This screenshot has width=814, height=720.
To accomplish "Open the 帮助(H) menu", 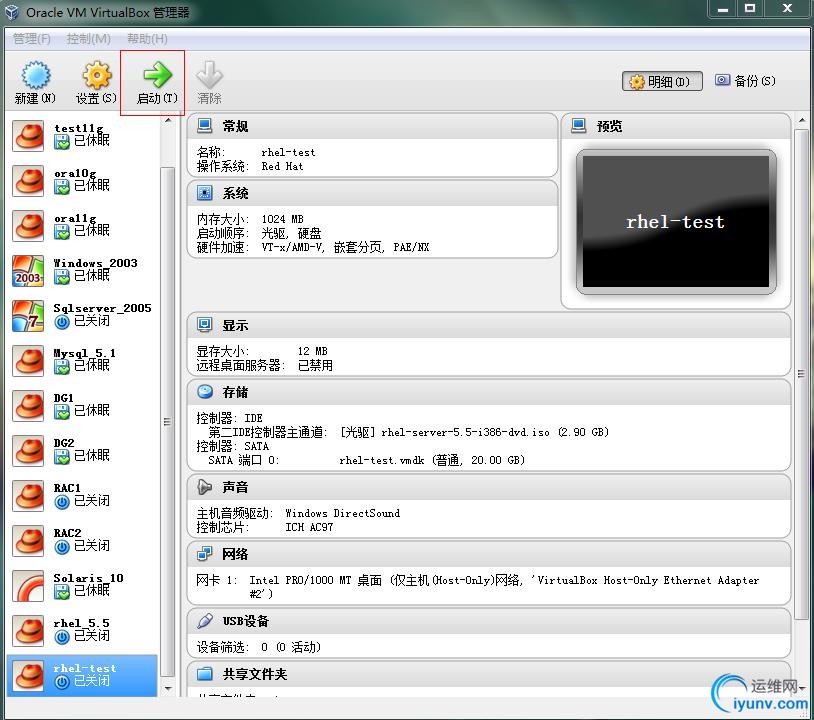I will (x=147, y=39).
